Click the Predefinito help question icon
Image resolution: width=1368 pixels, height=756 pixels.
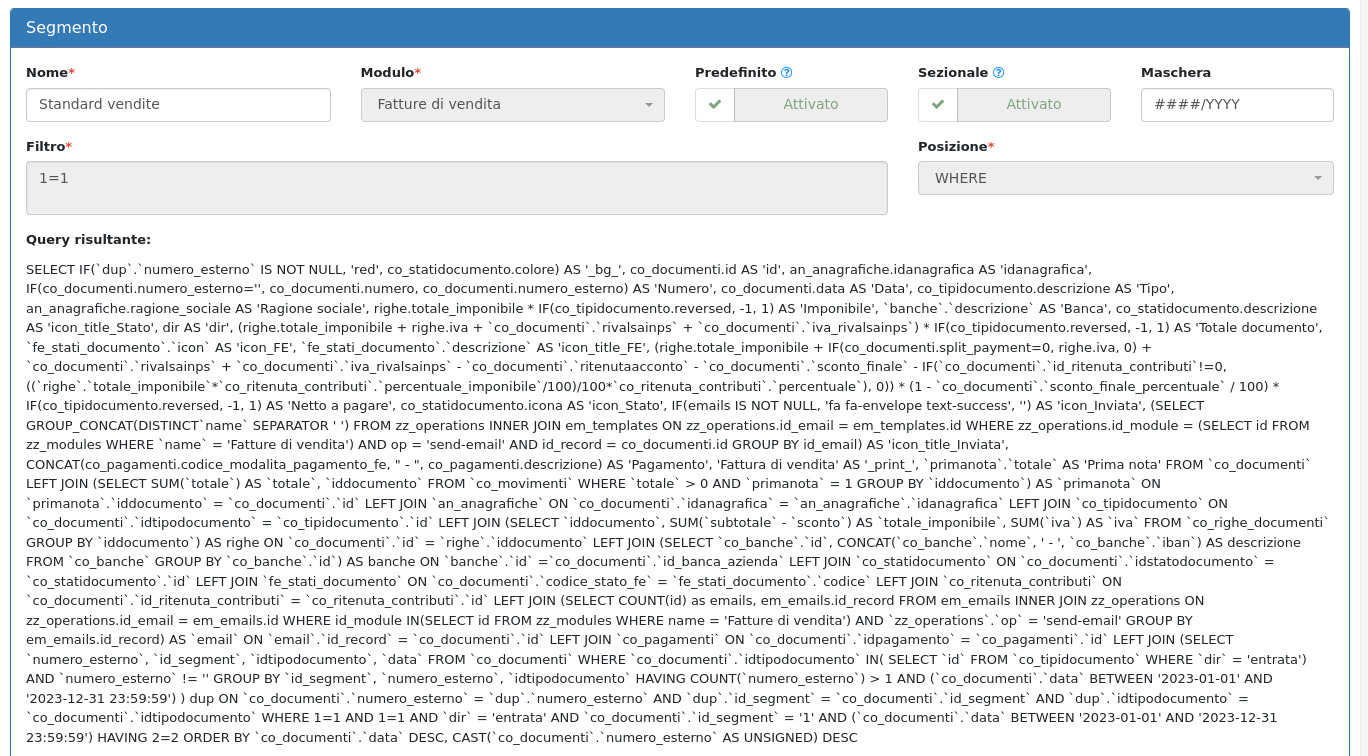coord(786,73)
